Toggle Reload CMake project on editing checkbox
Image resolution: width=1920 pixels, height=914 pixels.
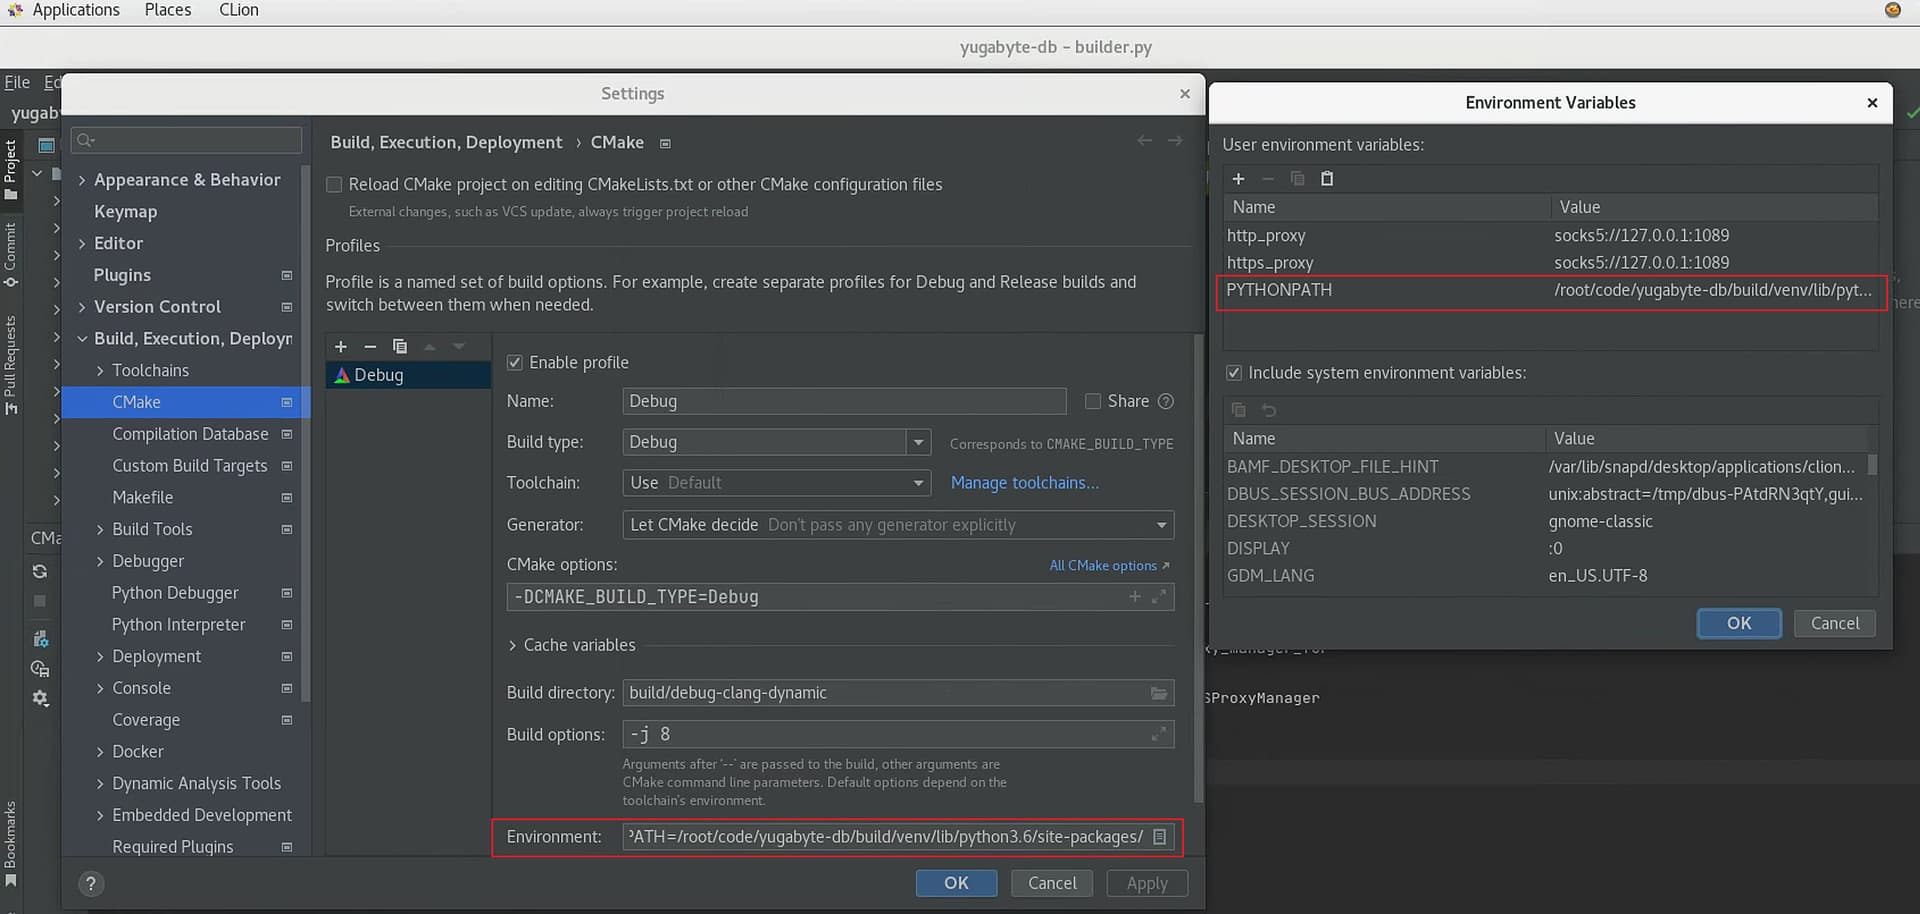point(334,185)
